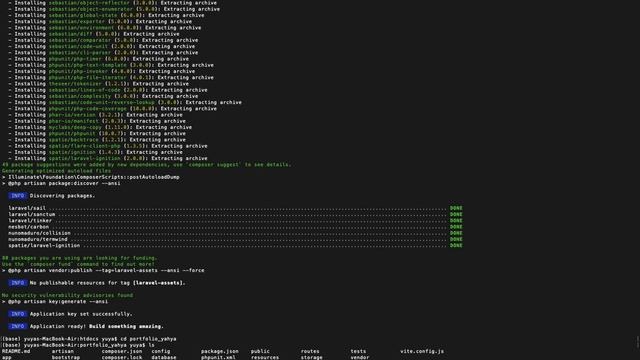Click the phar-io/version package name
This screenshot has width=640, height=360.
[72, 115]
